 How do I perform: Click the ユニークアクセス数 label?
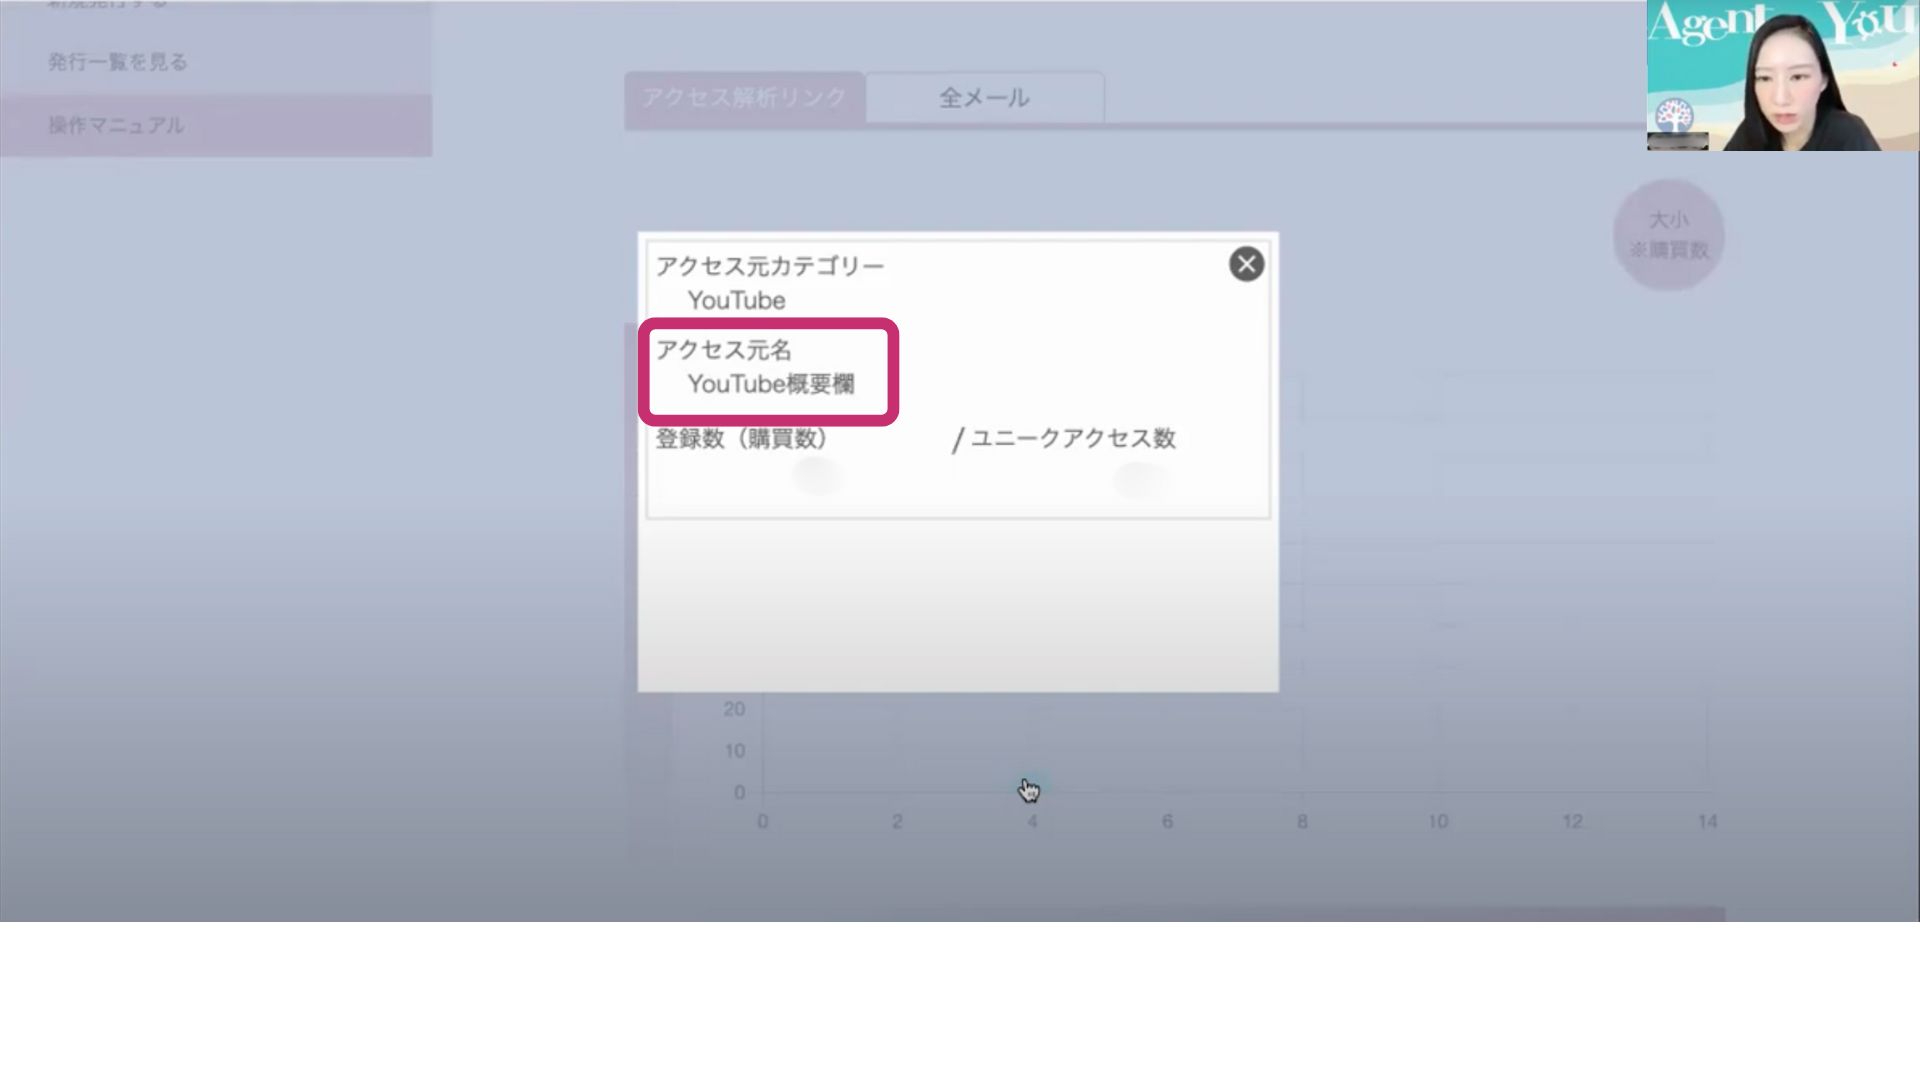coord(1073,438)
